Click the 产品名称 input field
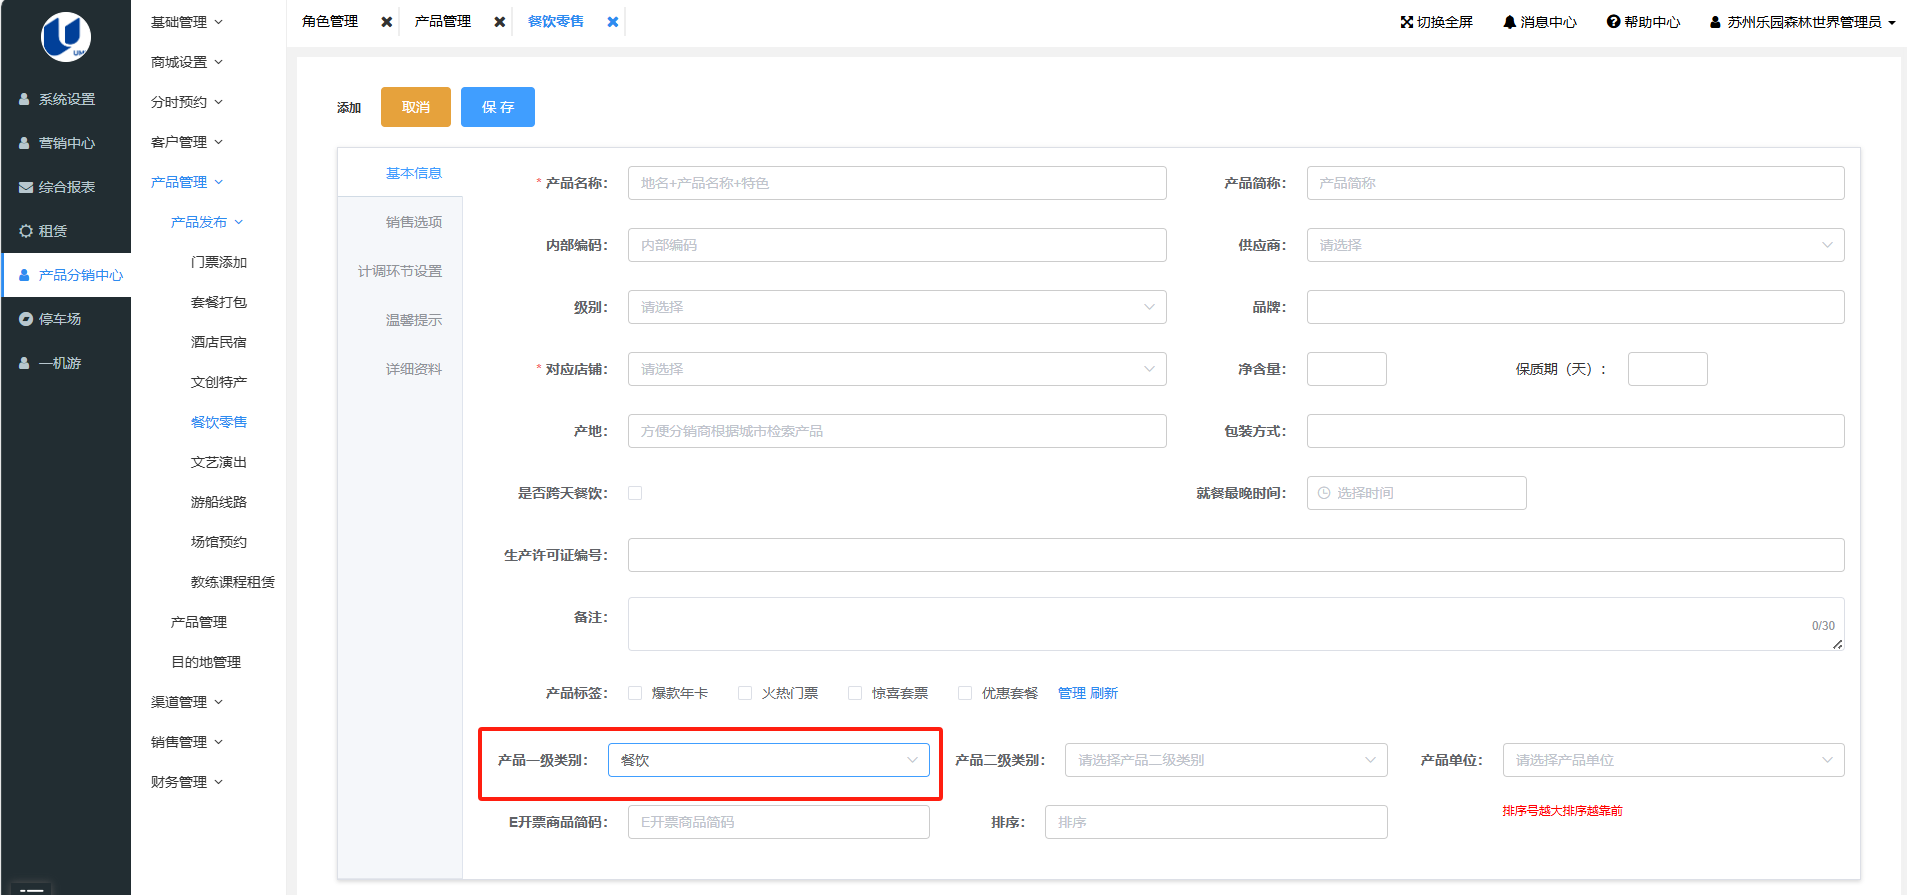The width and height of the screenshot is (1907, 895). click(896, 183)
